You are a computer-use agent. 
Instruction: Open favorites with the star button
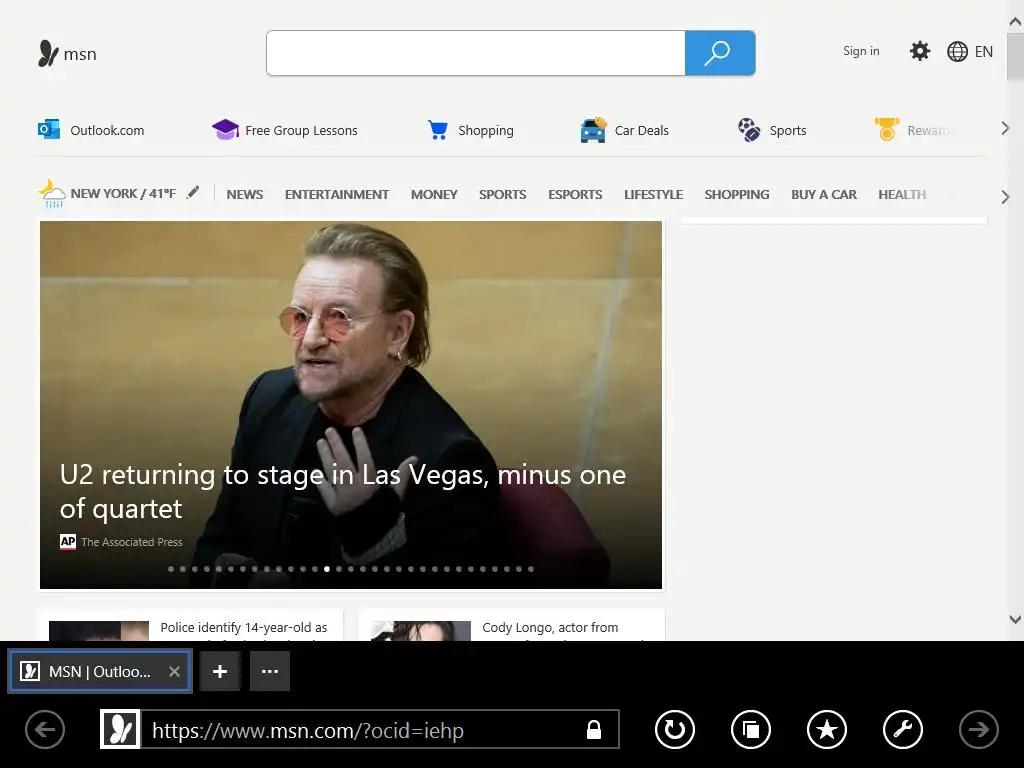tap(827, 729)
